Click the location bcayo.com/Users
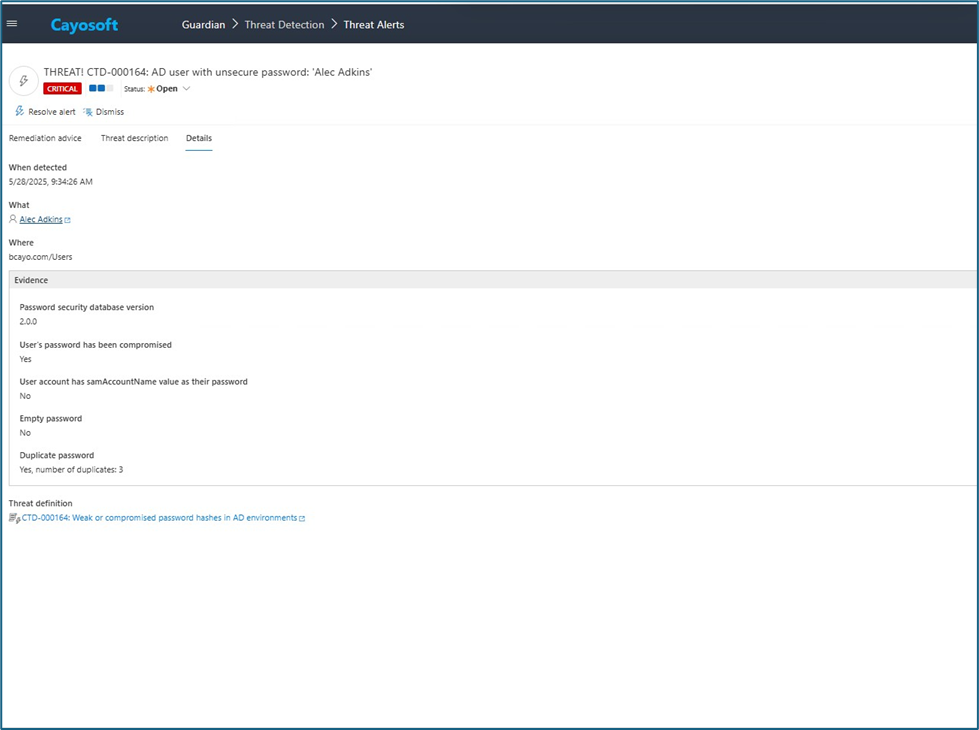Screen dimensions: 979x730 (41, 257)
